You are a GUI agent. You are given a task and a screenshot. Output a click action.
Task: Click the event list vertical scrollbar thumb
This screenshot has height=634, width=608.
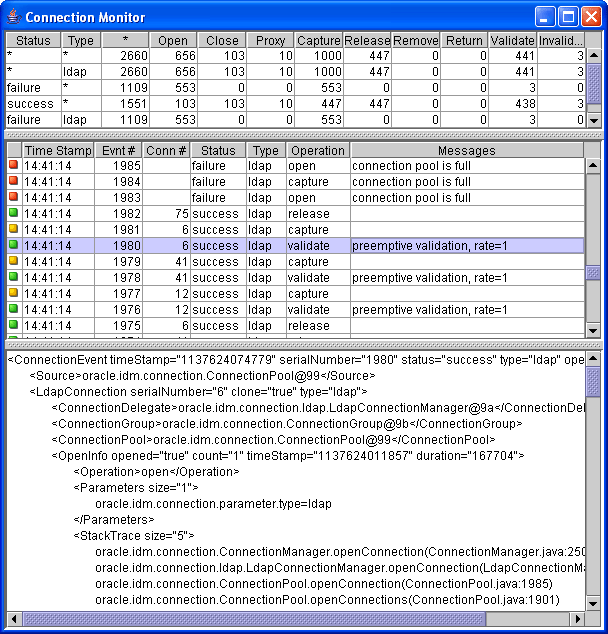coord(593,273)
